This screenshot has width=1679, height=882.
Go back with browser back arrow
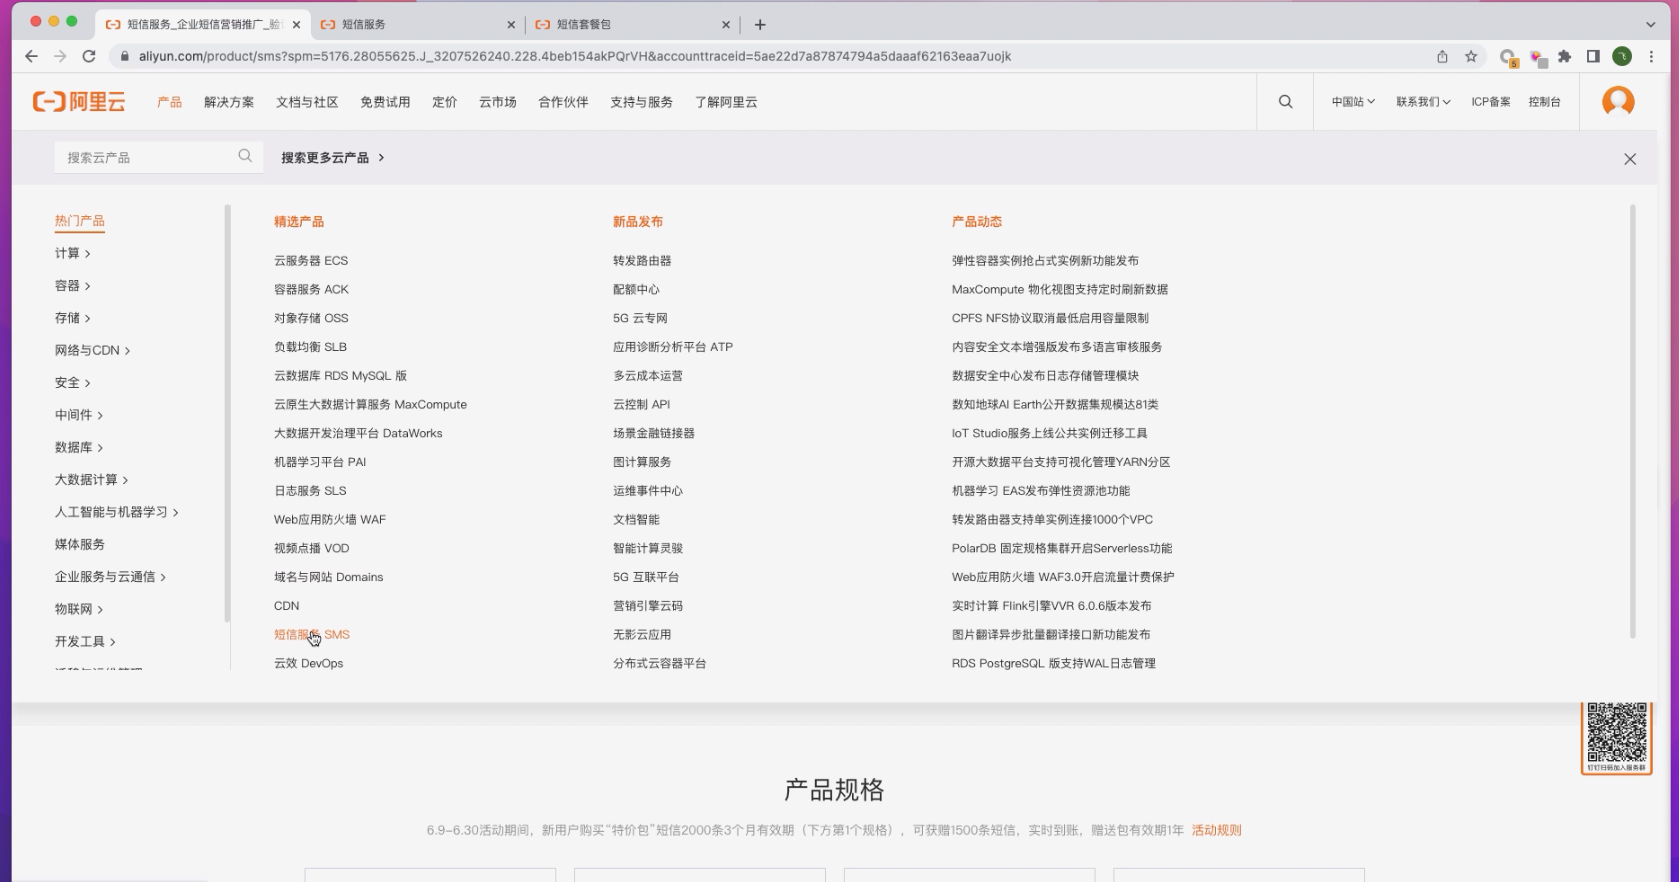click(31, 56)
